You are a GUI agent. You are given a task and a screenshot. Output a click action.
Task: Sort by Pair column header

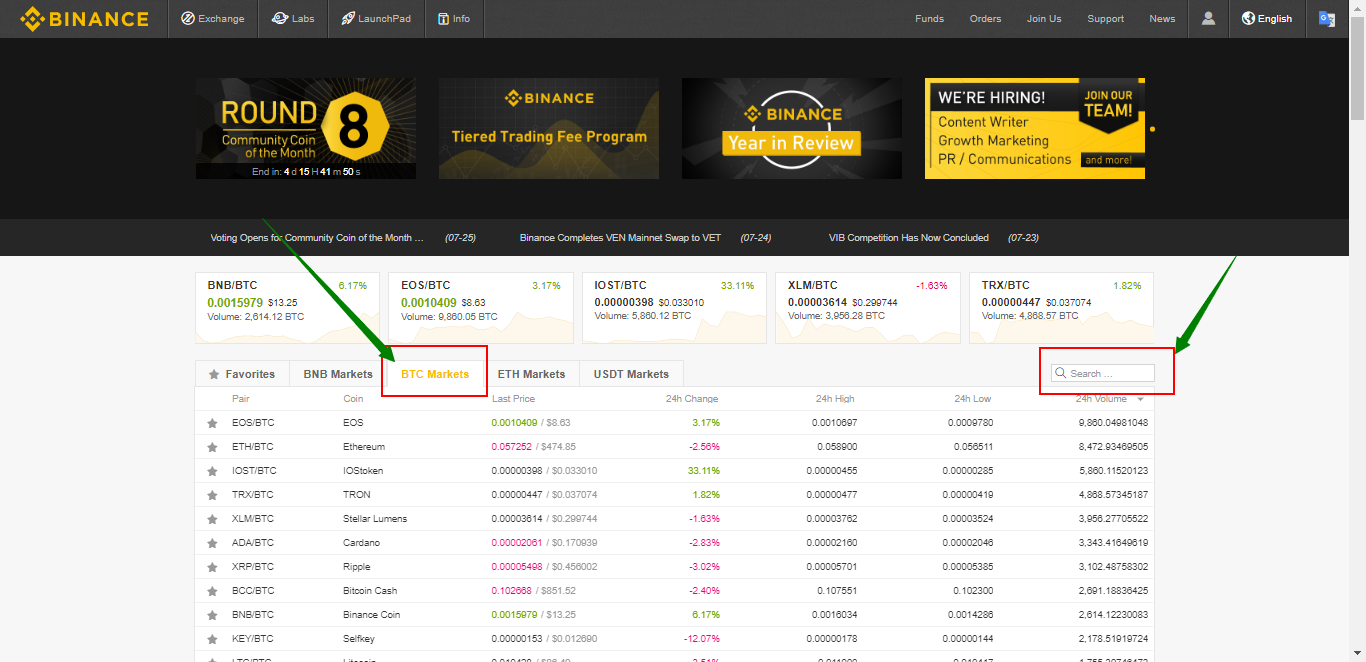pyautogui.click(x=241, y=399)
